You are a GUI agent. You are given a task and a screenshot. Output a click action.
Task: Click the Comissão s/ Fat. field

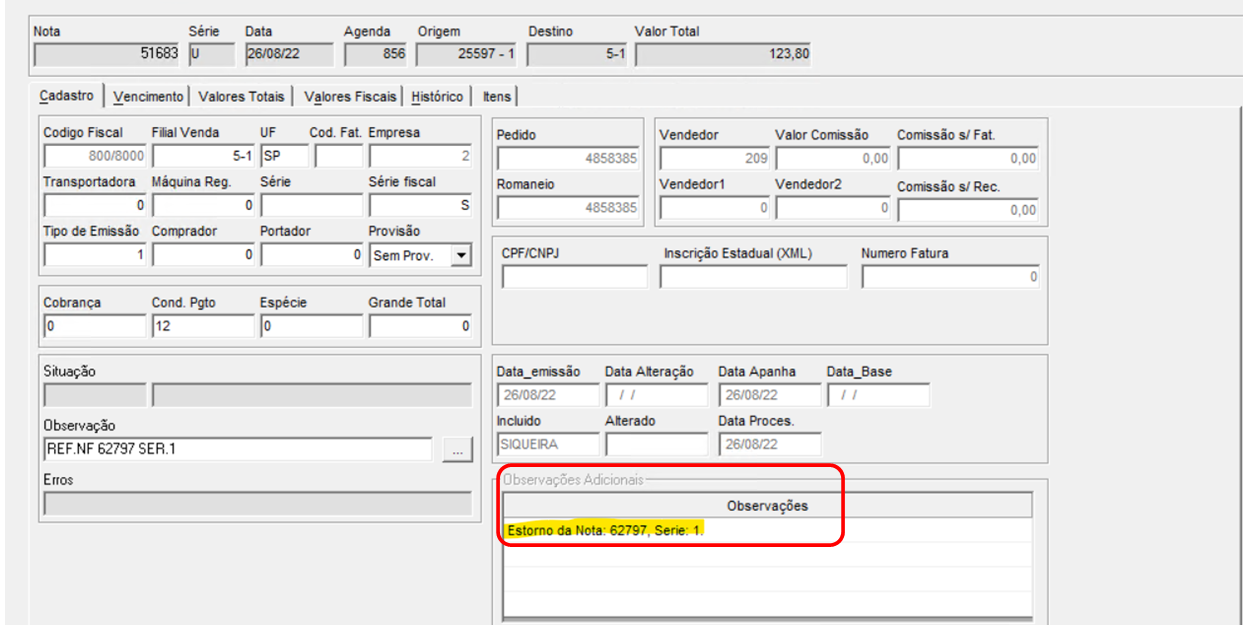968,158
